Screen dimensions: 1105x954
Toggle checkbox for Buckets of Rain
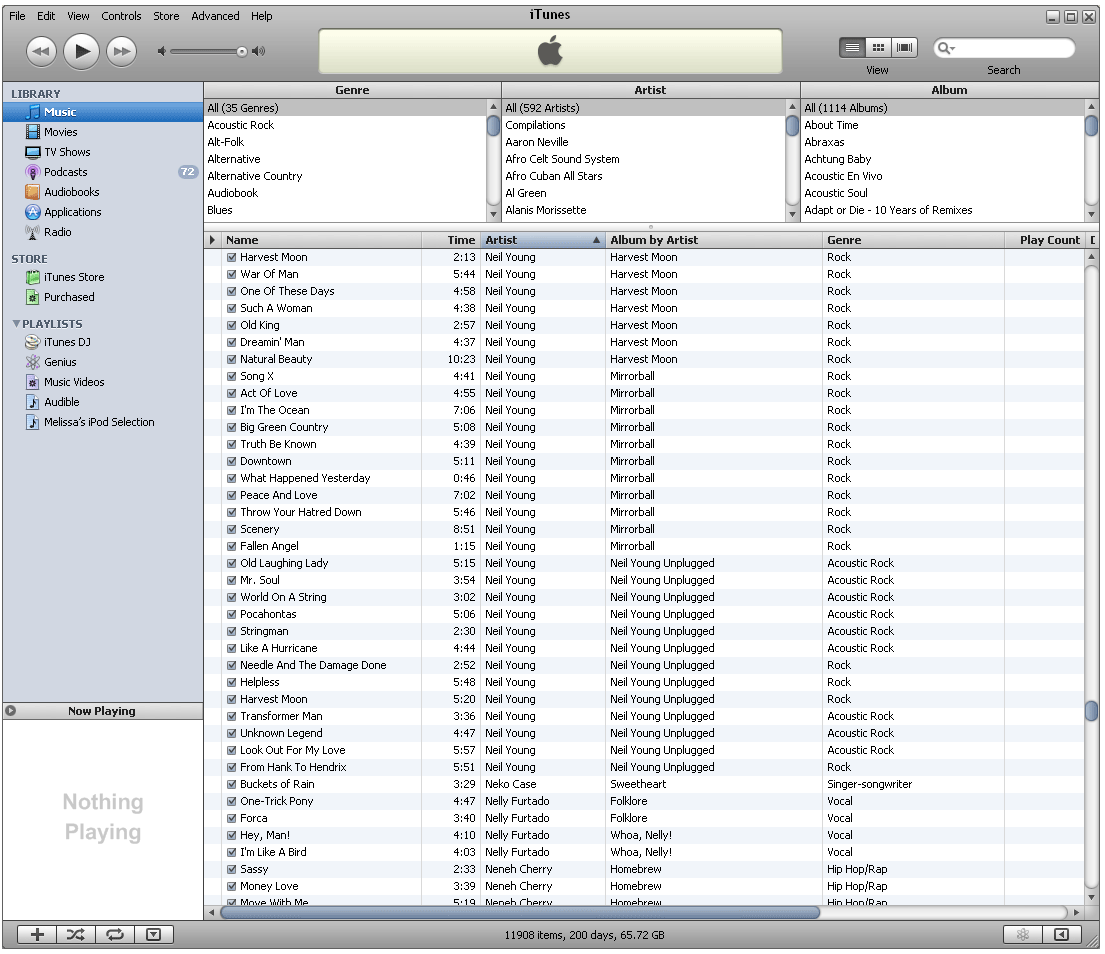[x=232, y=784]
